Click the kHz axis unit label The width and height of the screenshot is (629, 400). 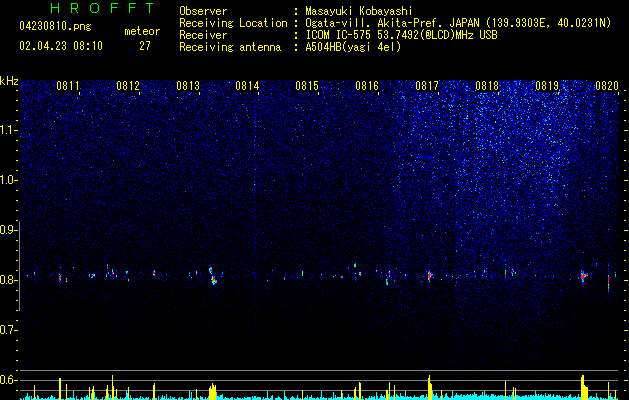[9, 81]
